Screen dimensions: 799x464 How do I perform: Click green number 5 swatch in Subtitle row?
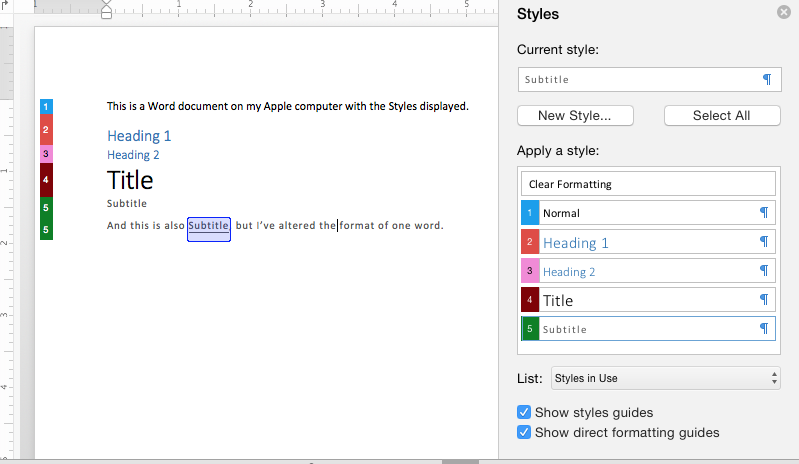(x=530, y=329)
